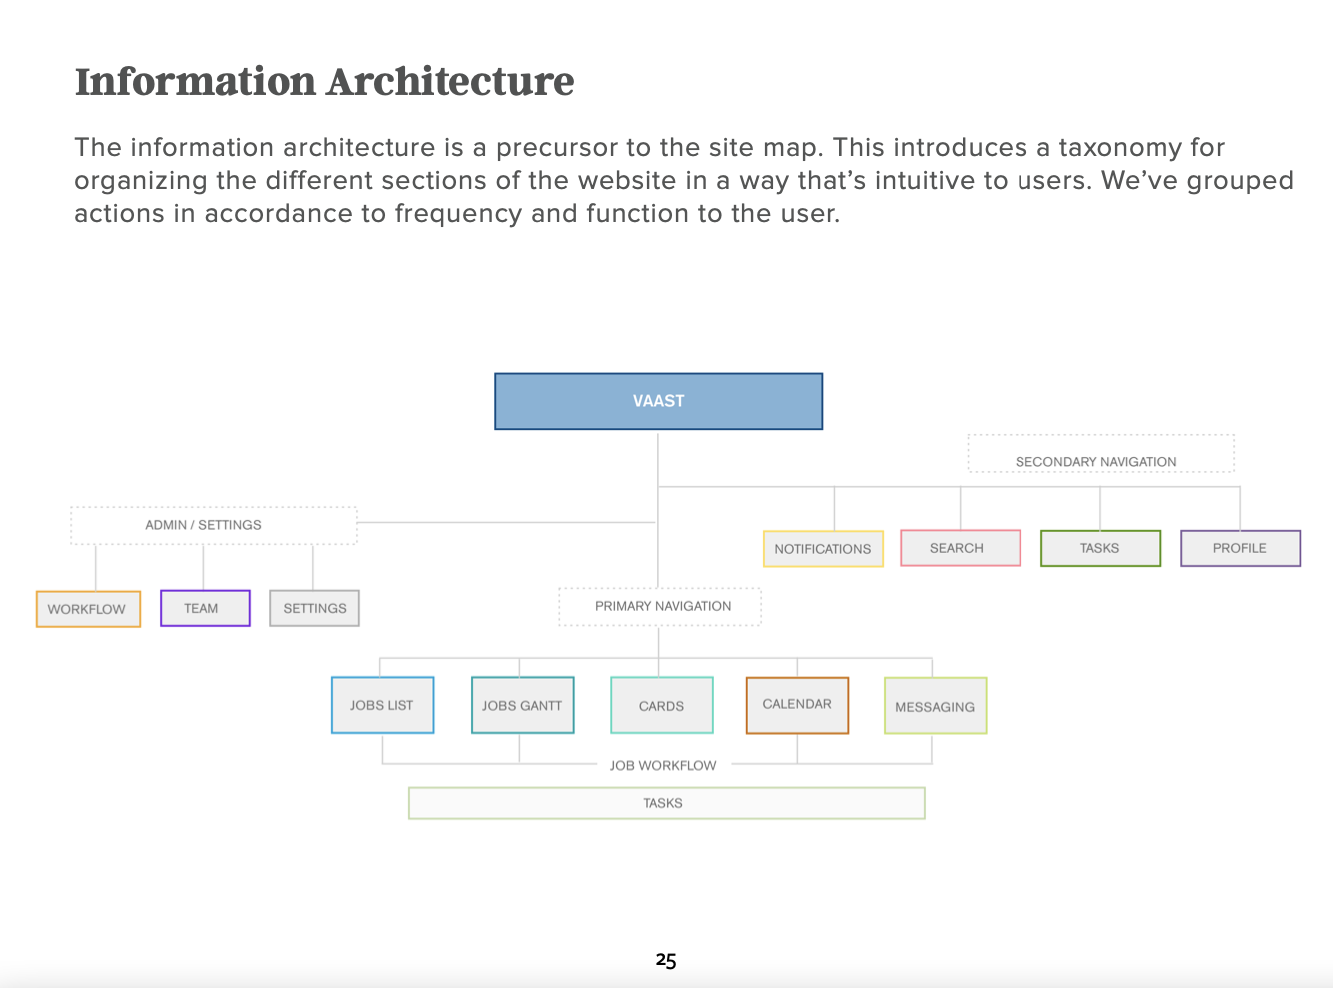
Task: Click the Information Architecture heading
Action: point(325,81)
